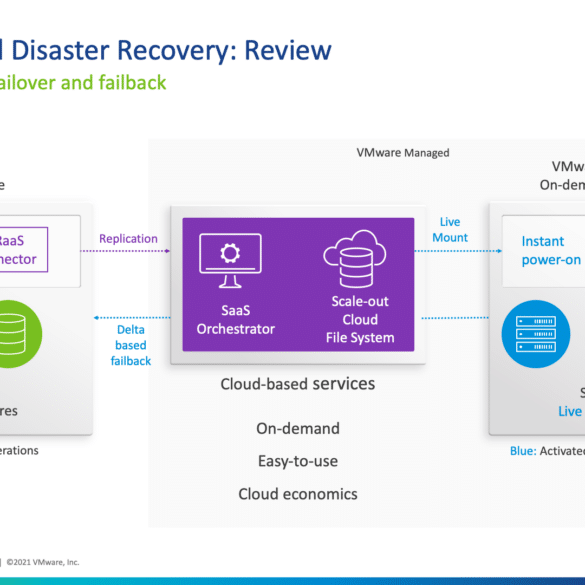This screenshot has width=585, height=585.
Task: Click the 'On-demand' text
Action: [298, 428]
